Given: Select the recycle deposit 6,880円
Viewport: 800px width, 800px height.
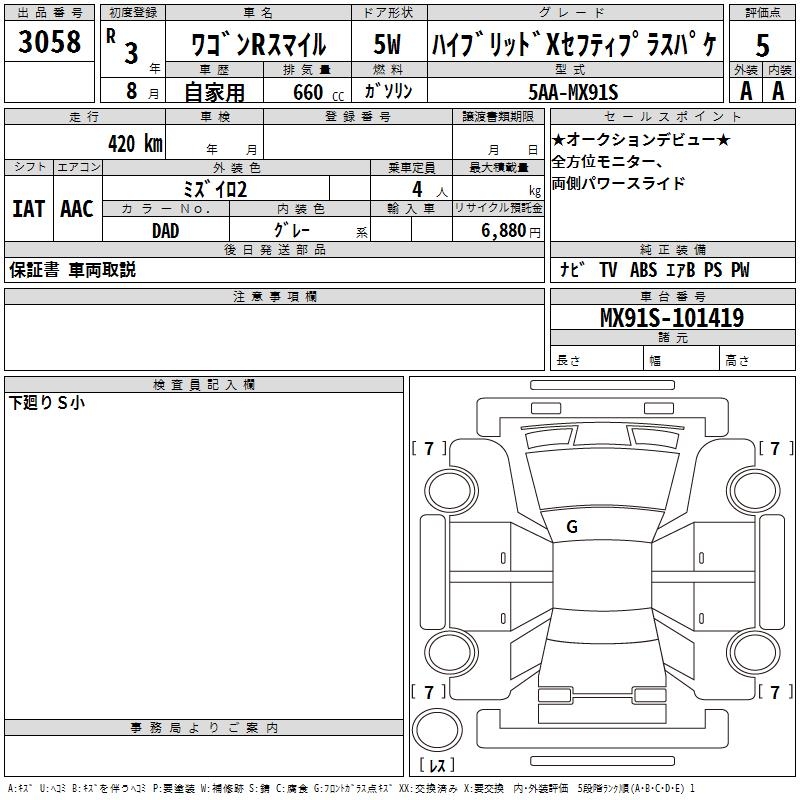Looking at the screenshot, I should point(511,231).
